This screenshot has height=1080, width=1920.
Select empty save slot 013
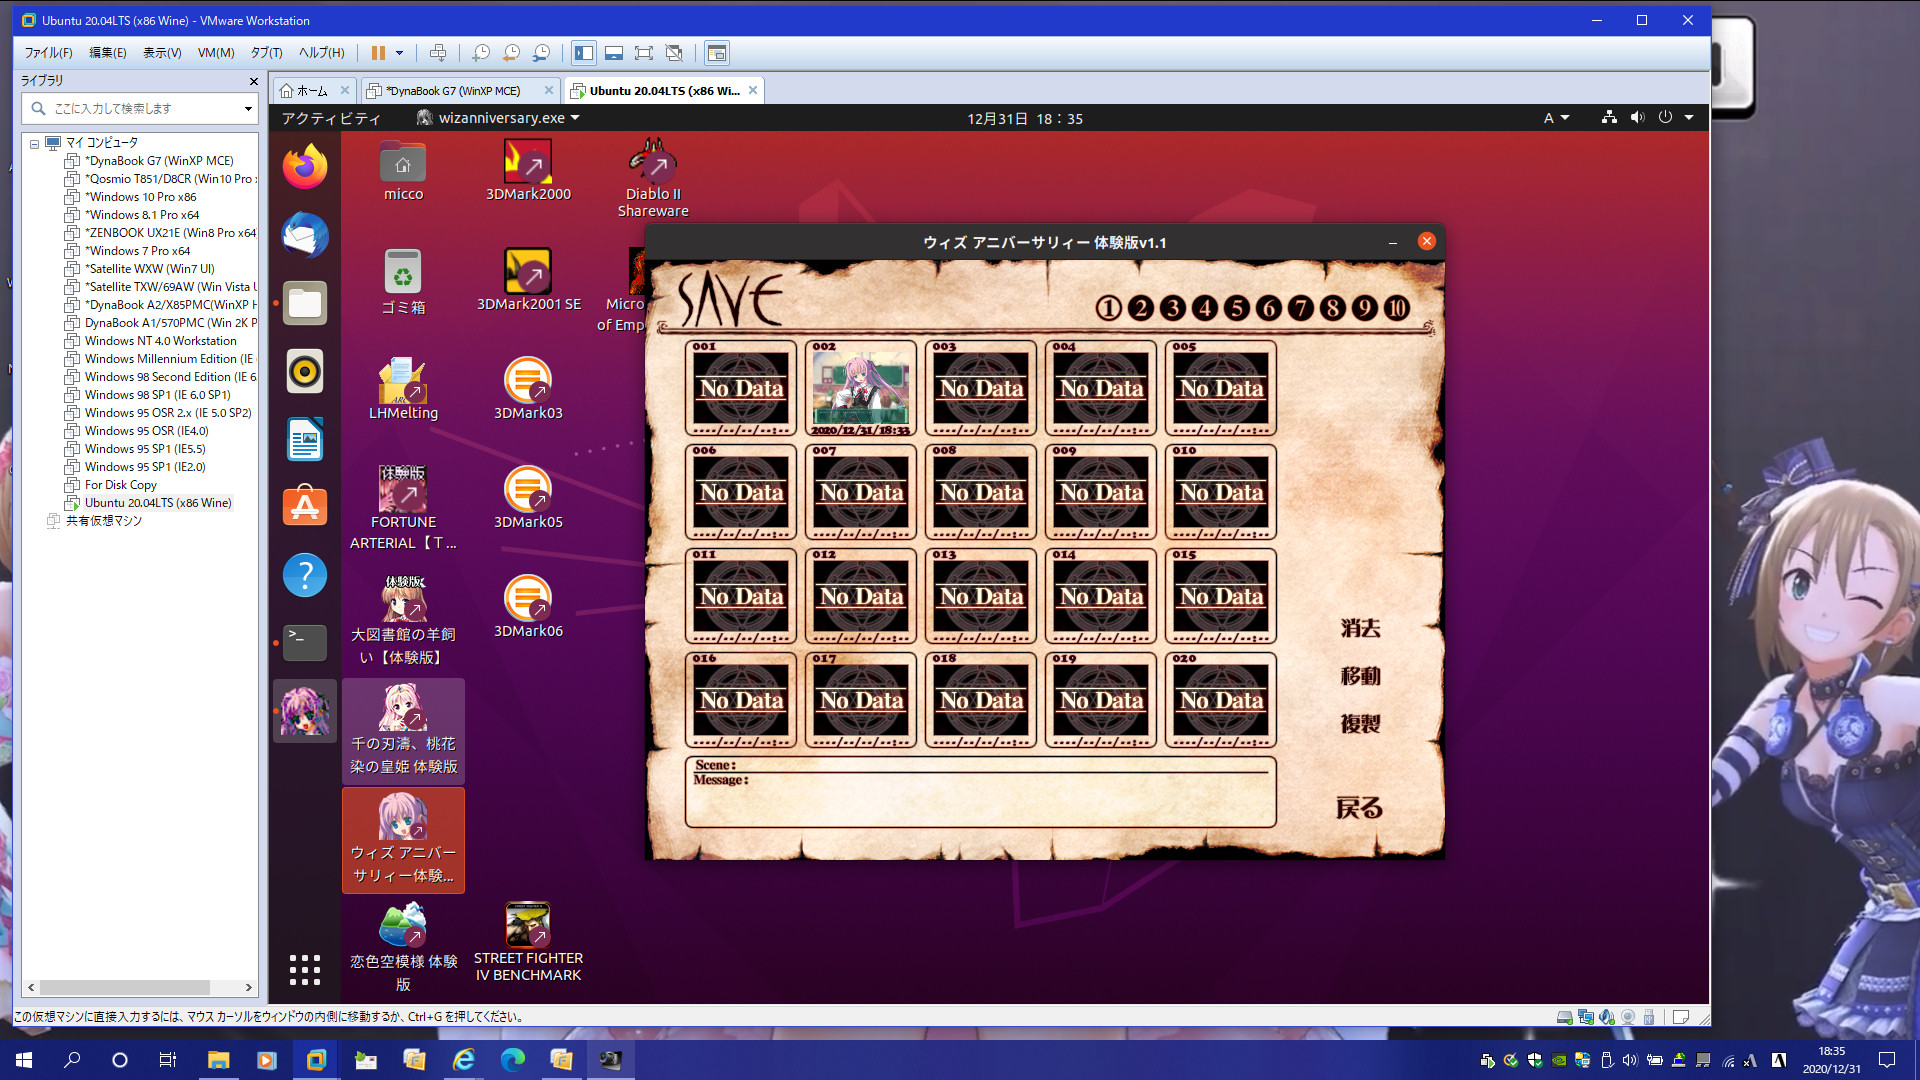click(x=981, y=596)
